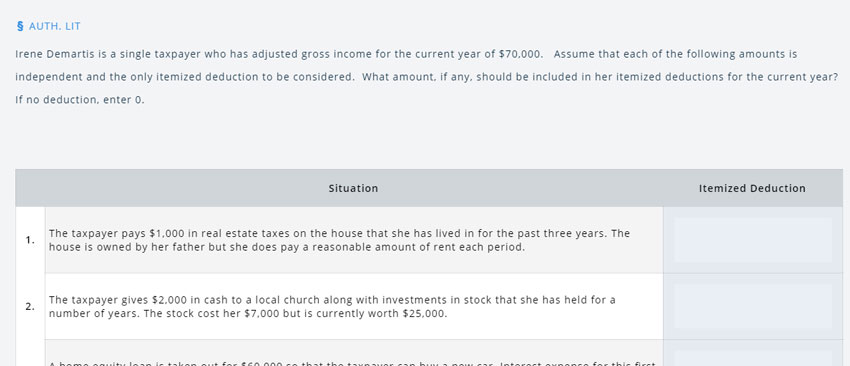Click the Itemized Deduction field for situation 1
Viewport: 850px width, 366px height.
(x=752, y=240)
